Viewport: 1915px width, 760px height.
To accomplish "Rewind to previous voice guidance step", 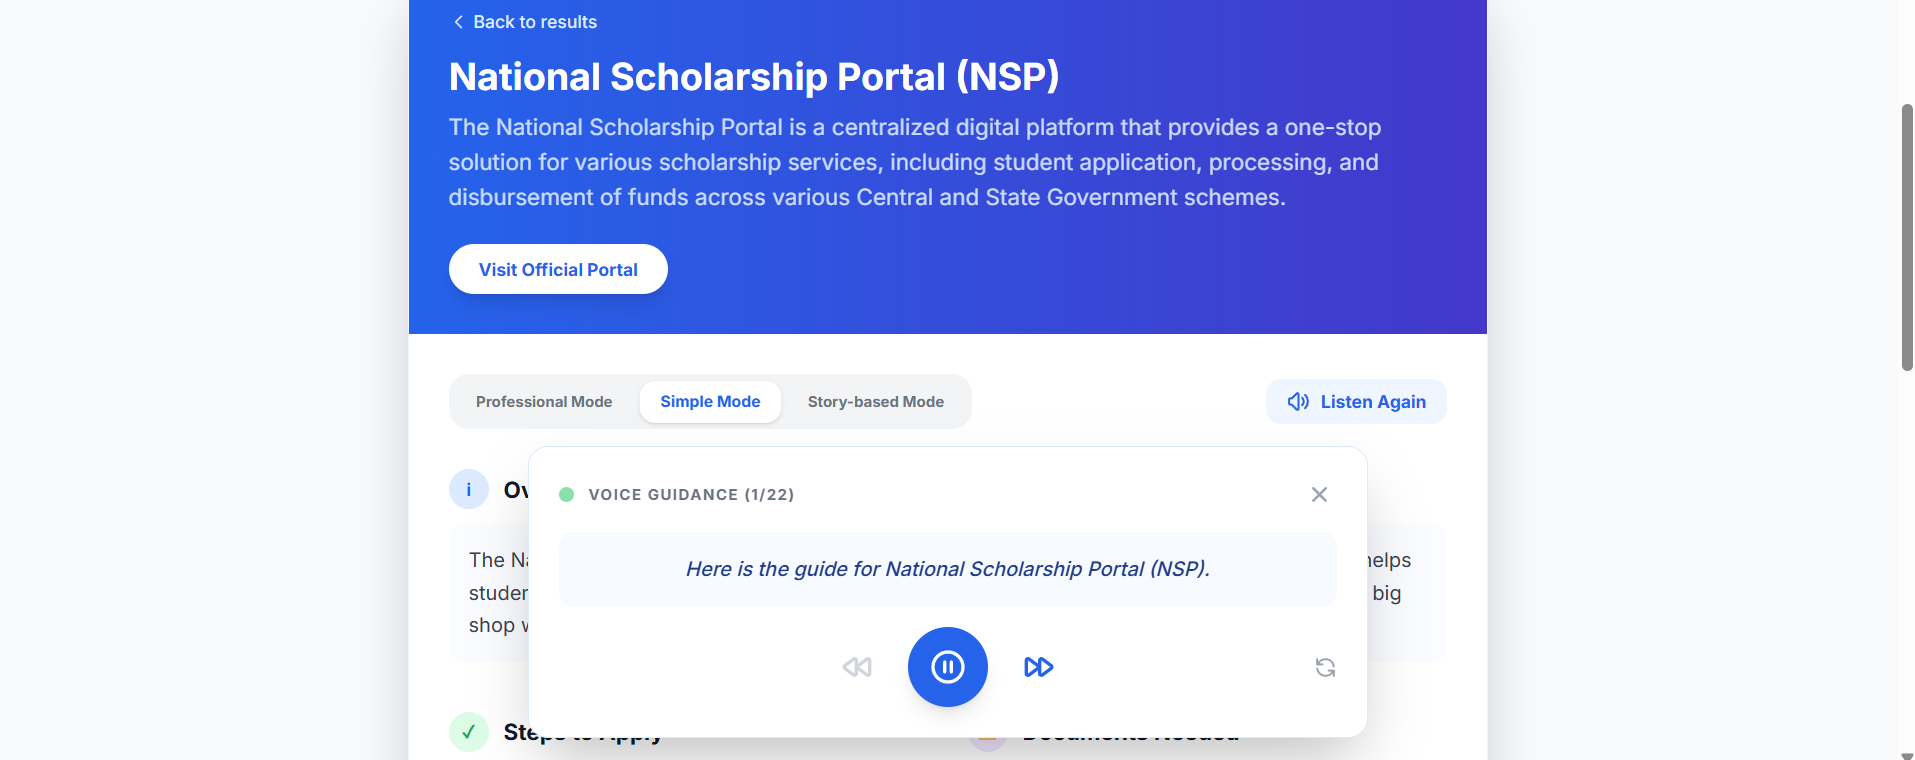I will click(x=857, y=667).
